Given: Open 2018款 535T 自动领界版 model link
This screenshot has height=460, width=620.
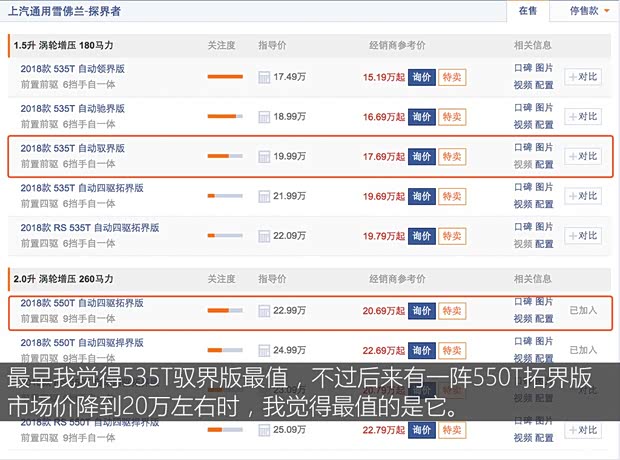Looking at the screenshot, I should pos(73,69).
